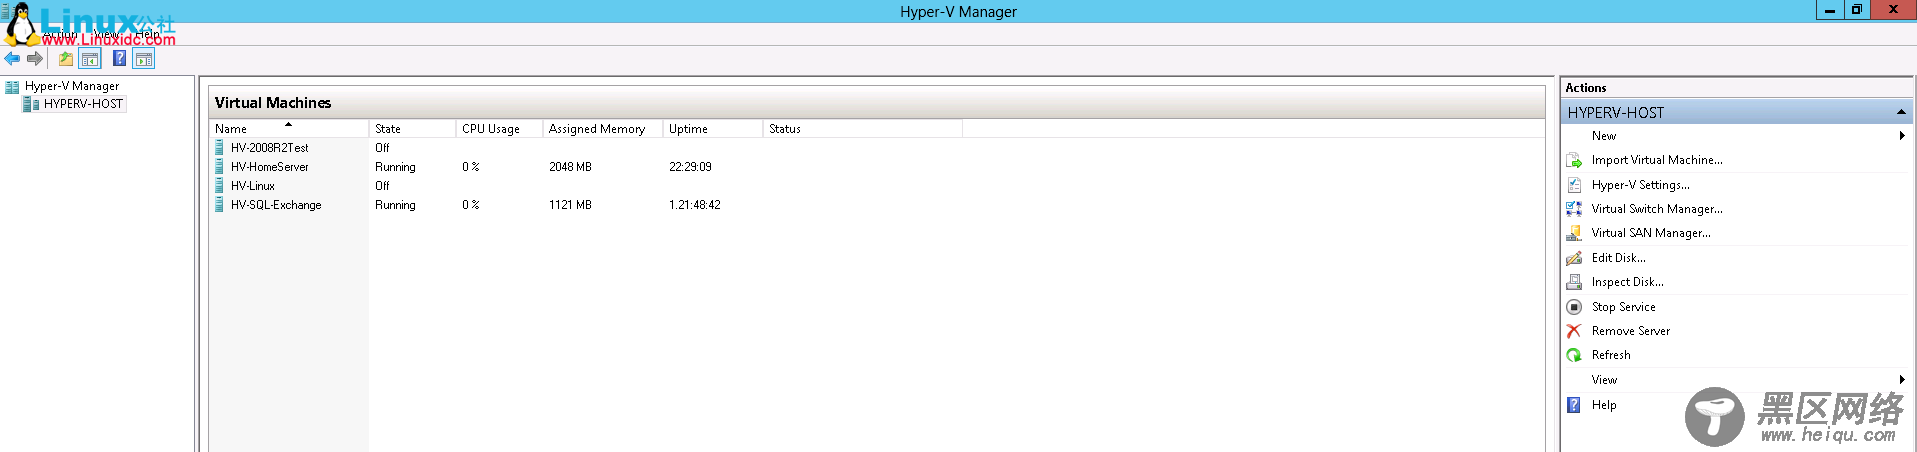Click the Inspect Disk action
The width and height of the screenshot is (1917, 452).
(1627, 282)
